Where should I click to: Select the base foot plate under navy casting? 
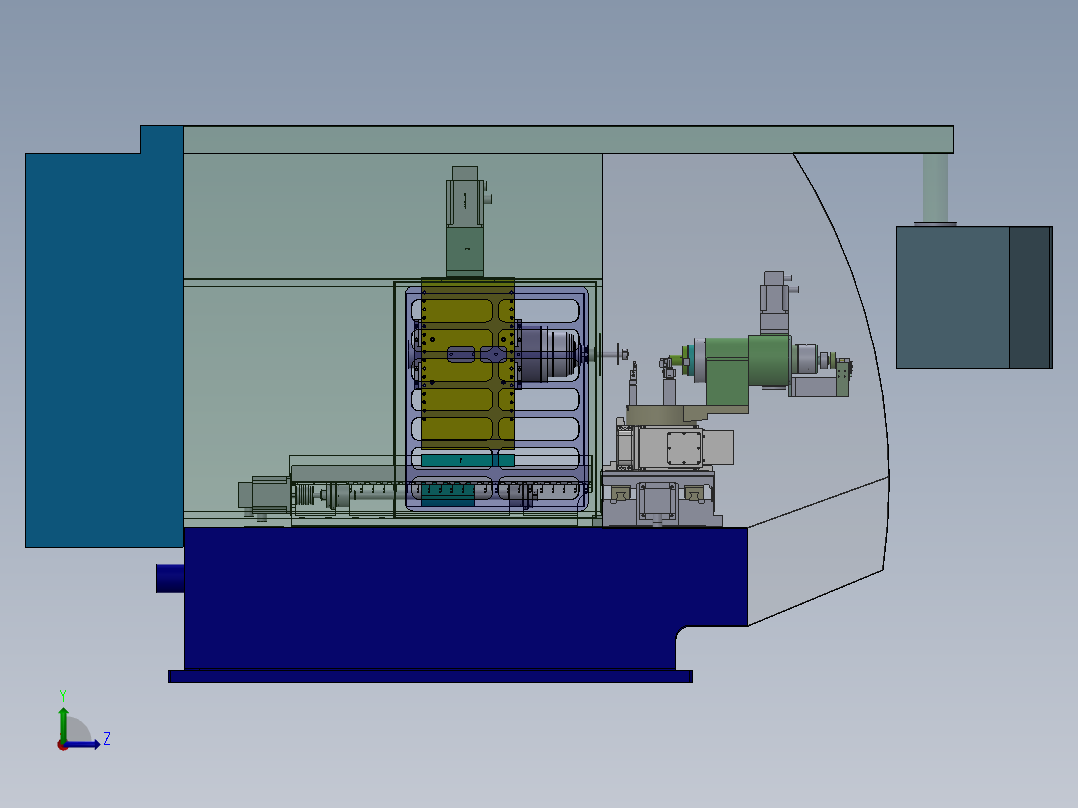point(430,677)
